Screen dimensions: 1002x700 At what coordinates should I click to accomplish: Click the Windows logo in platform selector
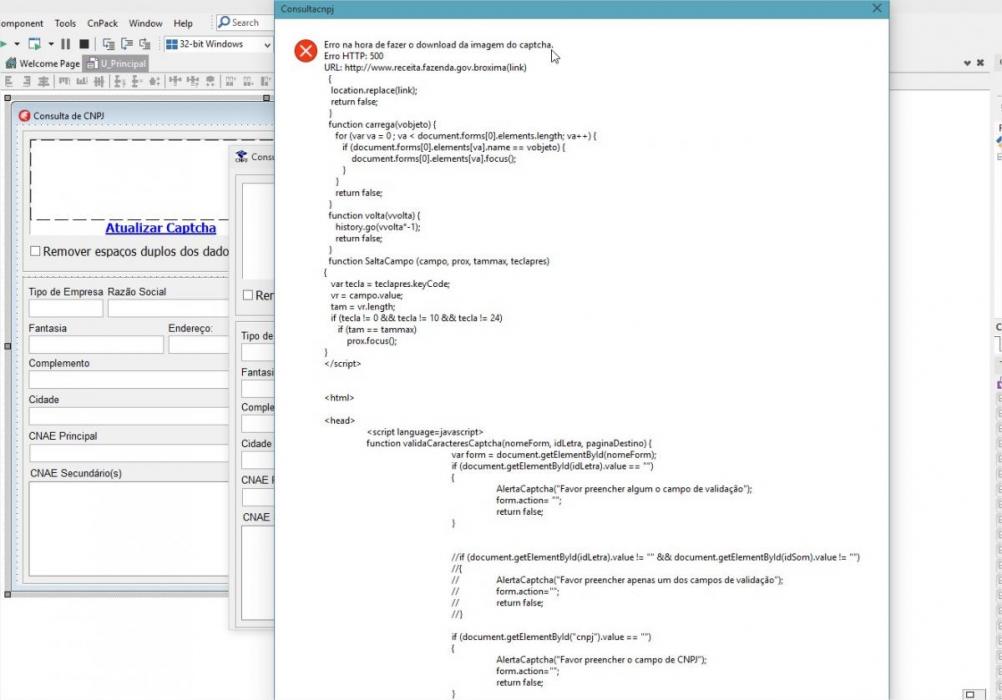(x=171, y=44)
